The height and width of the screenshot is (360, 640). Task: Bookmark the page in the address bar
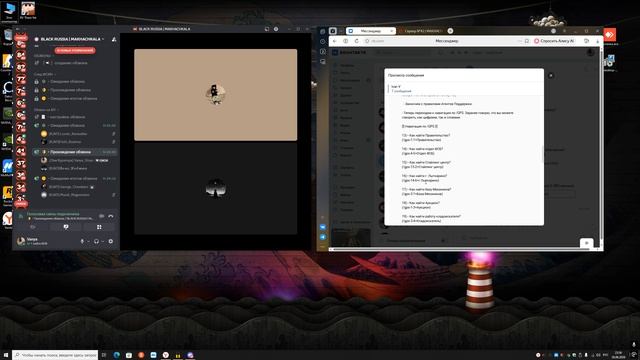(x=527, y=41)
